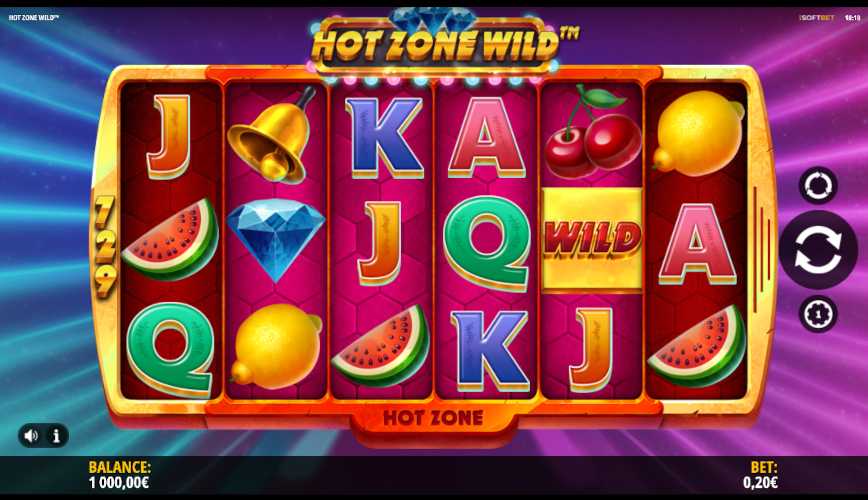Click the WILD symbol on the reels
The width and height of the screenshot is (868, 500).
pyautogui.click(x=592, y=239)
